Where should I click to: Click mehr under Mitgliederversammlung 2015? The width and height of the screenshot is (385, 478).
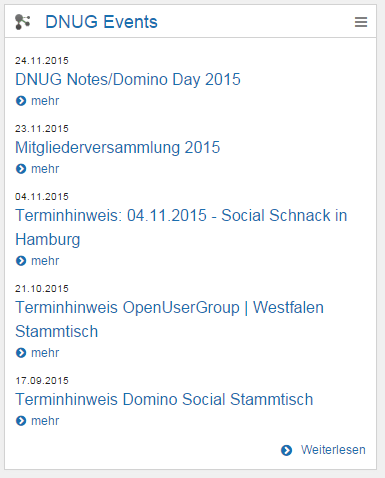[45, 169]
